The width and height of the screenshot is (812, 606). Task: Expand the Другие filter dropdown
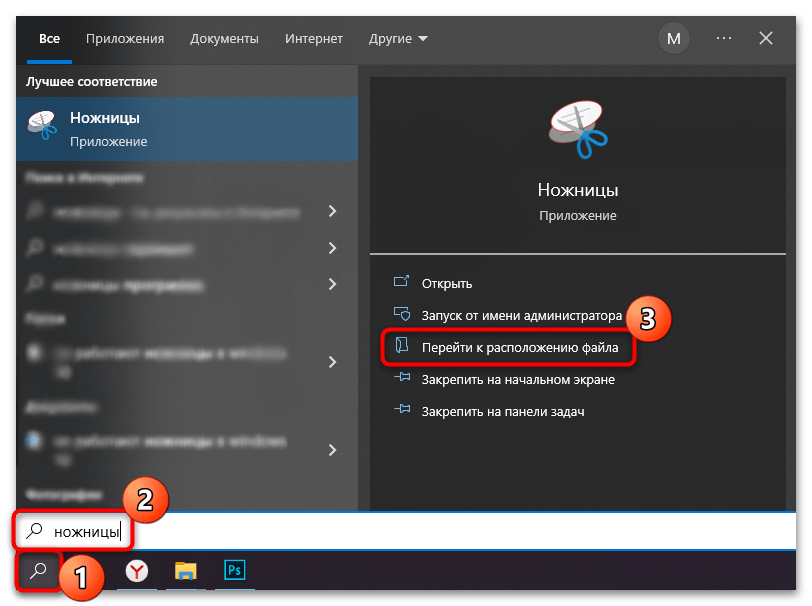coord(397,39)
